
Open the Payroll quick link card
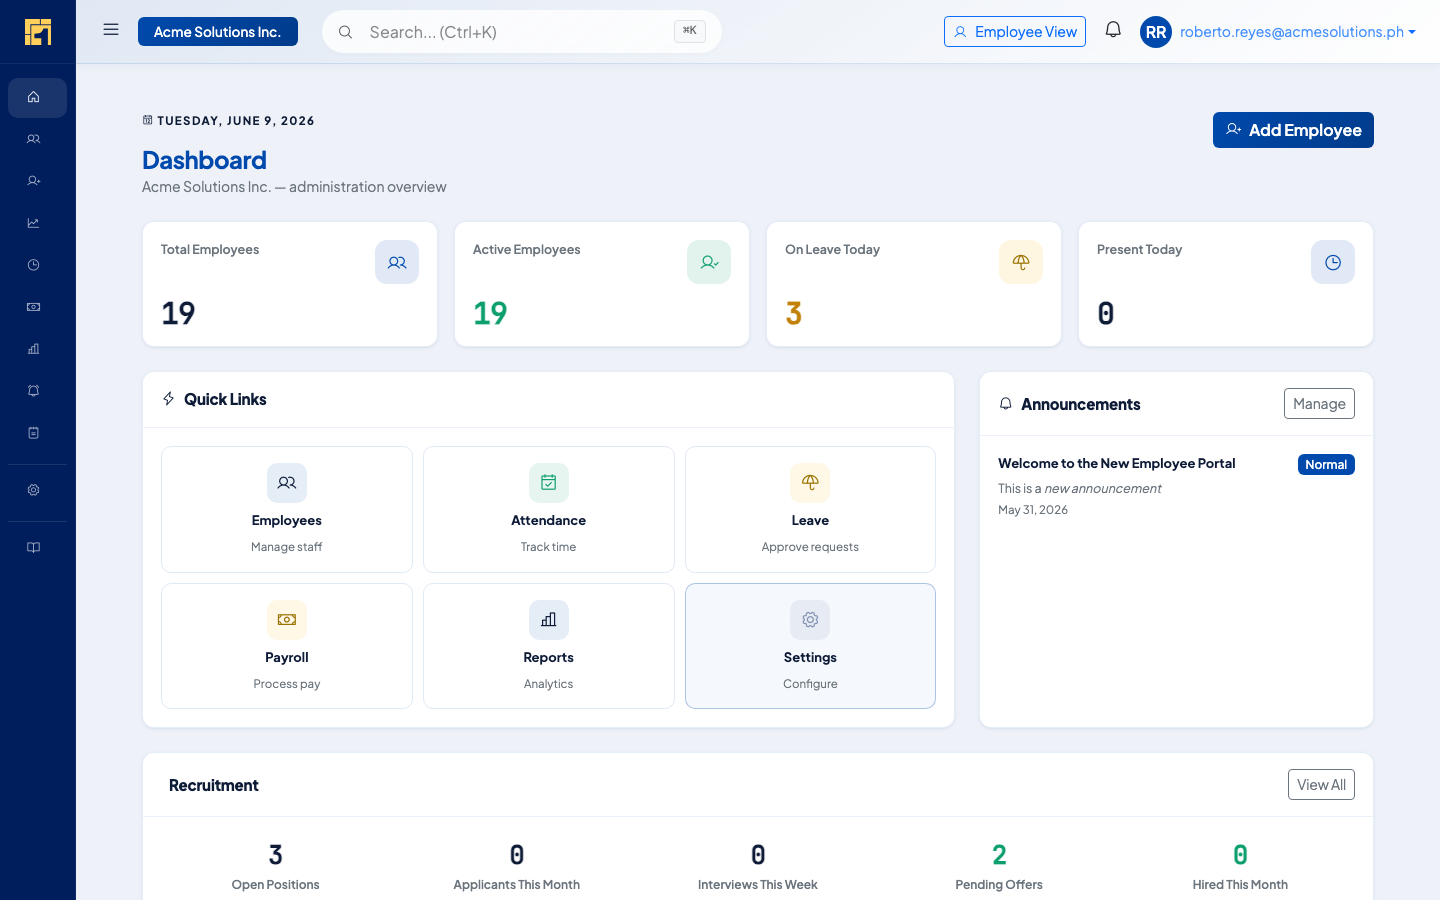pyautogui.click(x=287, y=646)
